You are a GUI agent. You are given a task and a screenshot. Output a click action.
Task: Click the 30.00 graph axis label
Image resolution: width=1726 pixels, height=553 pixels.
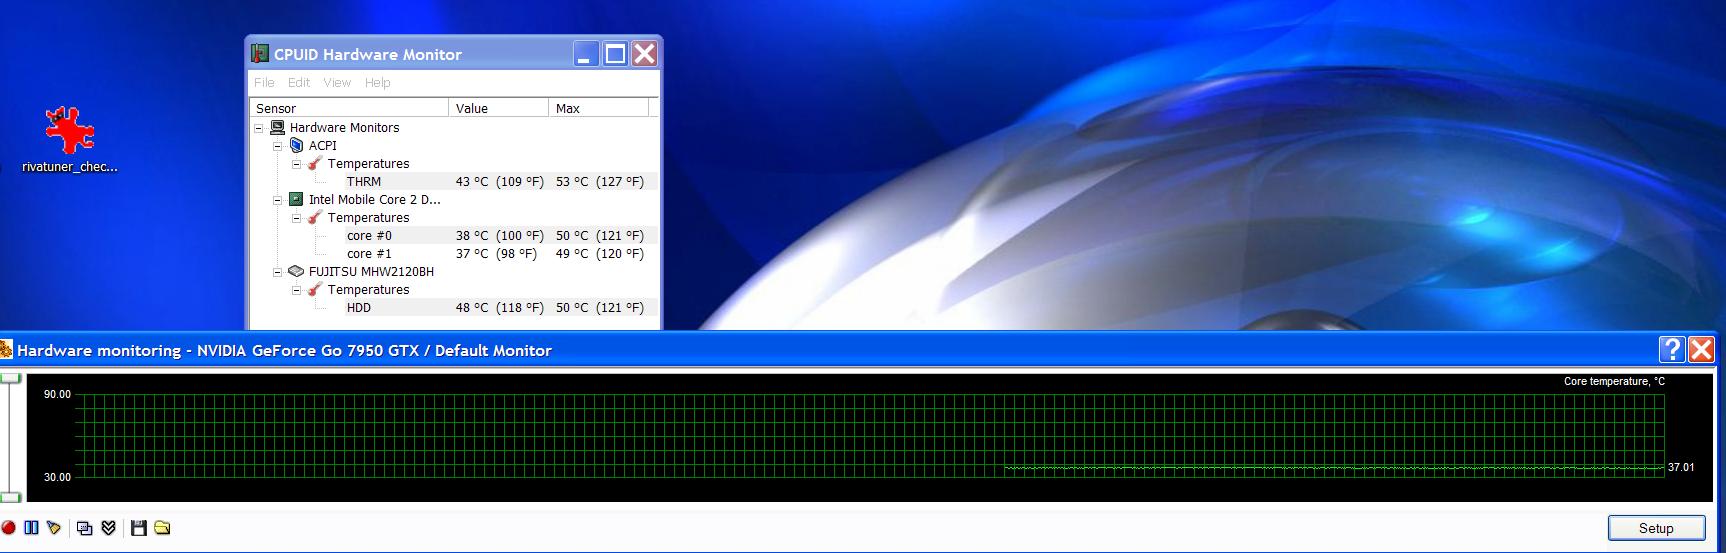pos(57,477)
